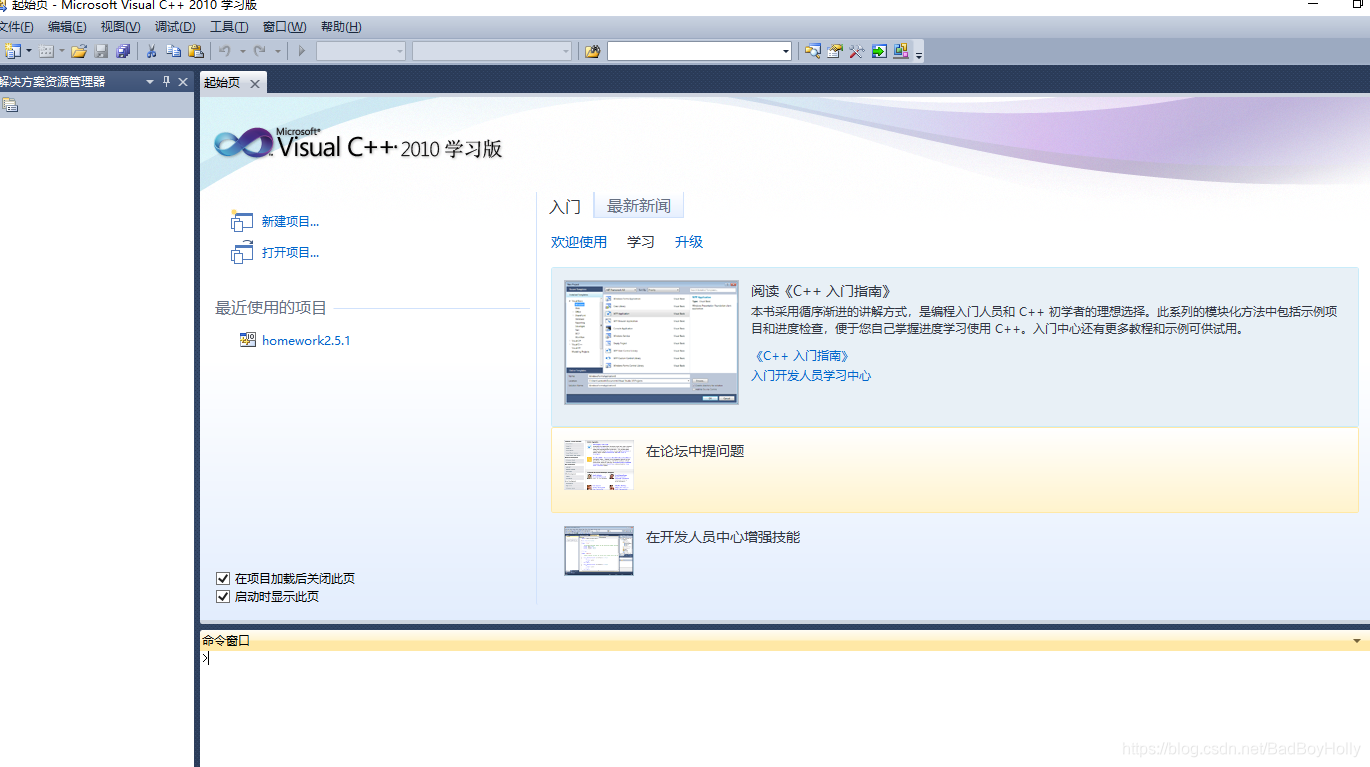Click the icon beside 打开项目...
Image resolution: width=1370 pixels, height=767 pixels.
point(242,253)
